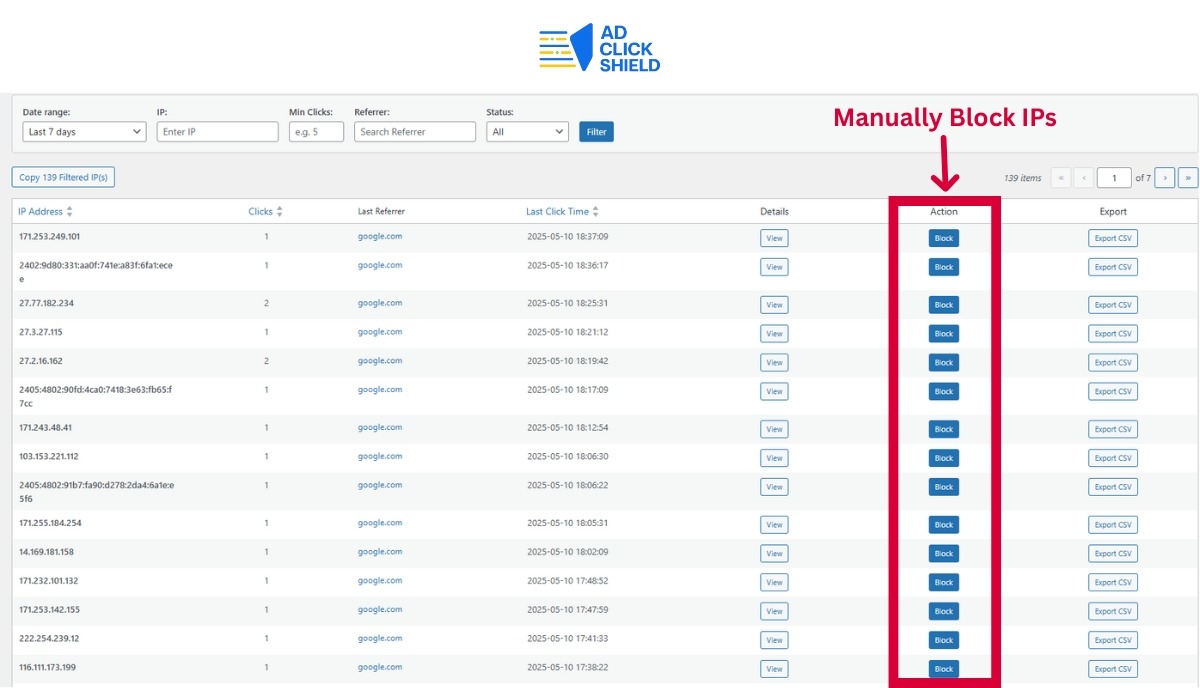Sort by IP Address column
The width and height of the screenshot is (1200, 688).
pyautogui.click(x=40, y=211)
